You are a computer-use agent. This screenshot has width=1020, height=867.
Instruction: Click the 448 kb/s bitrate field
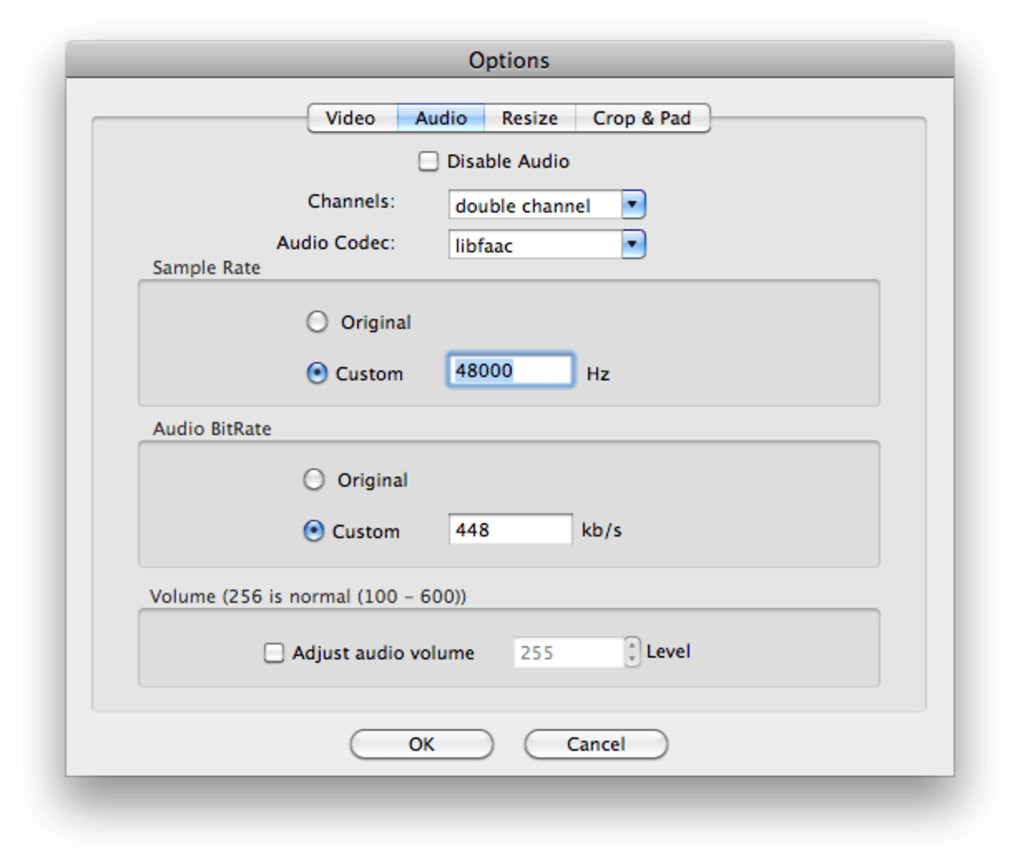510,530
